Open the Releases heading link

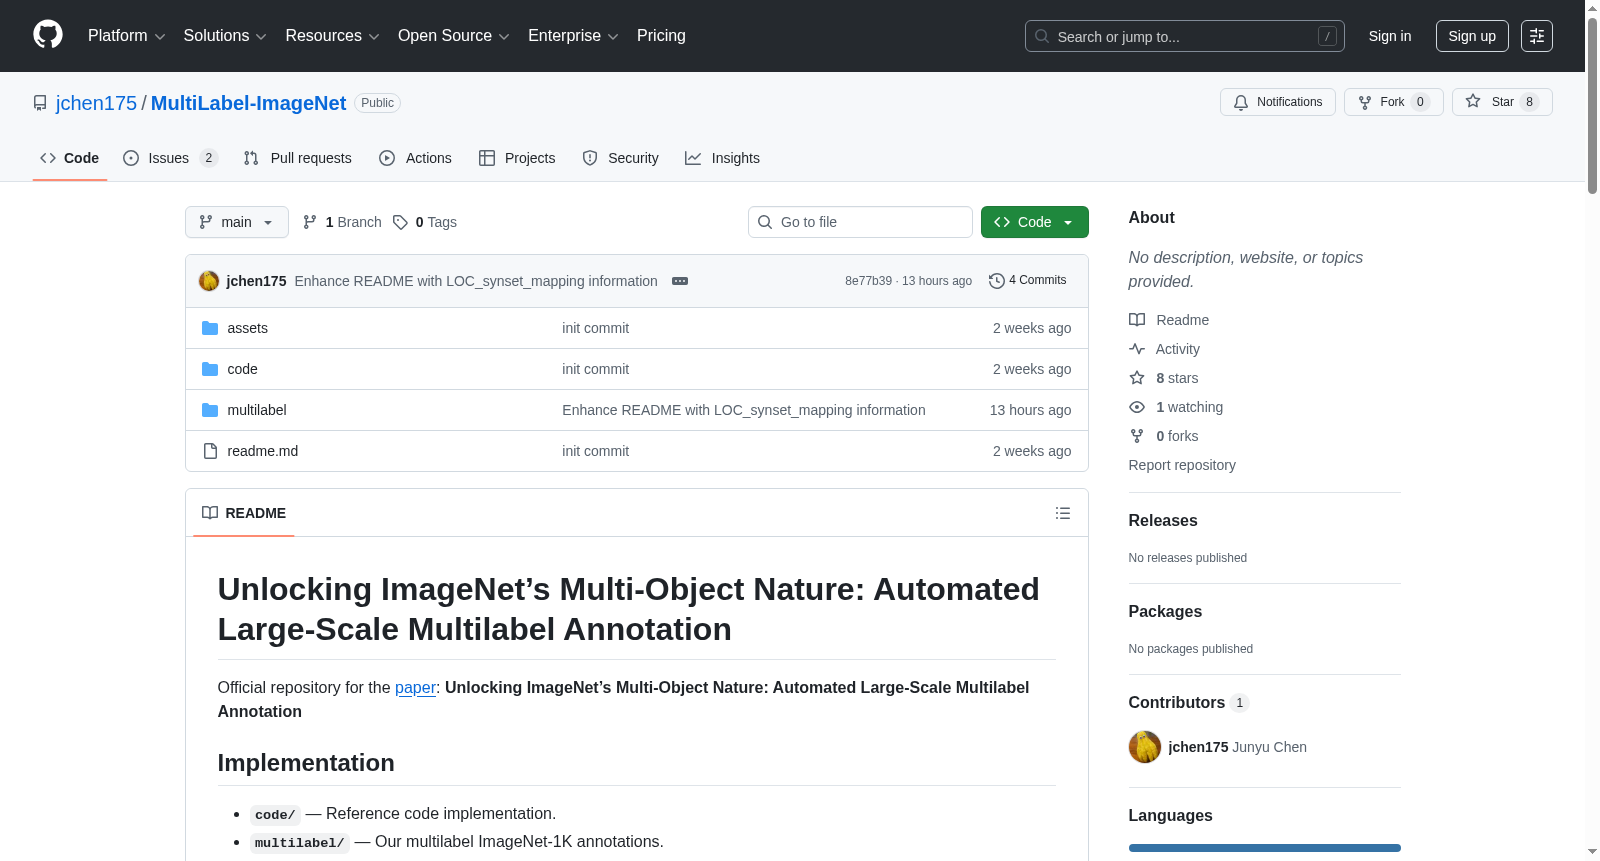[x=1163, y=520]
